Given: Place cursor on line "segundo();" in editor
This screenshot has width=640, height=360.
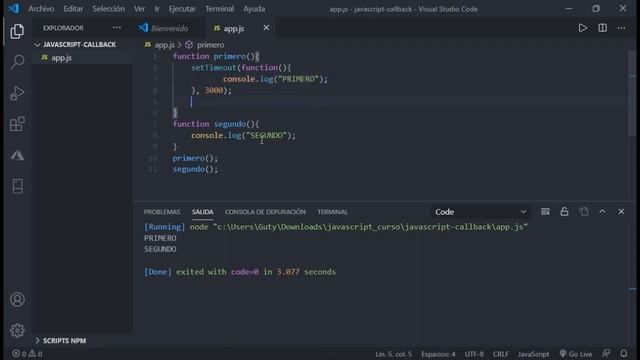Looking at the screenshot, I should (195, 169).
